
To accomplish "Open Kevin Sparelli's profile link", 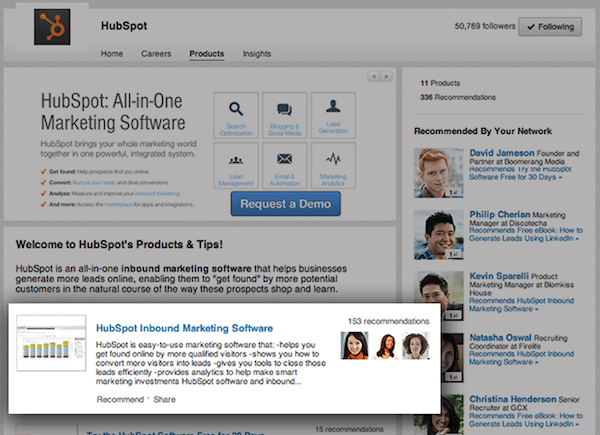I will [499, 276].
